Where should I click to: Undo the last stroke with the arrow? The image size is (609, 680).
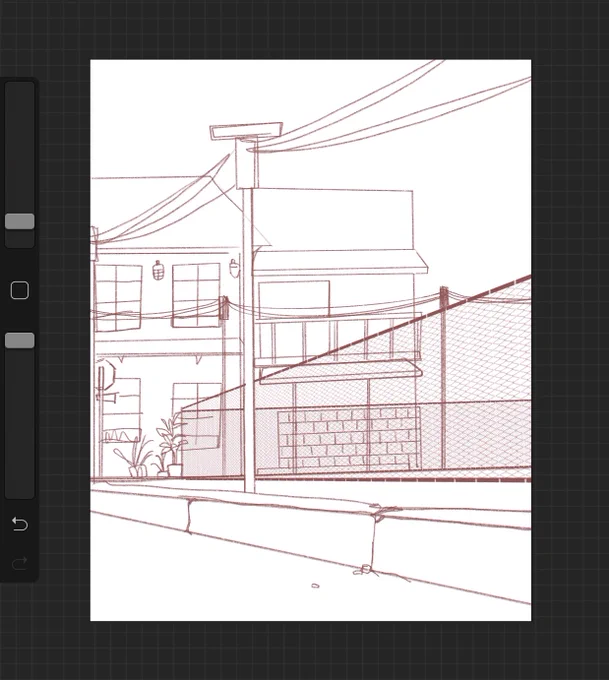coord(20,524)
